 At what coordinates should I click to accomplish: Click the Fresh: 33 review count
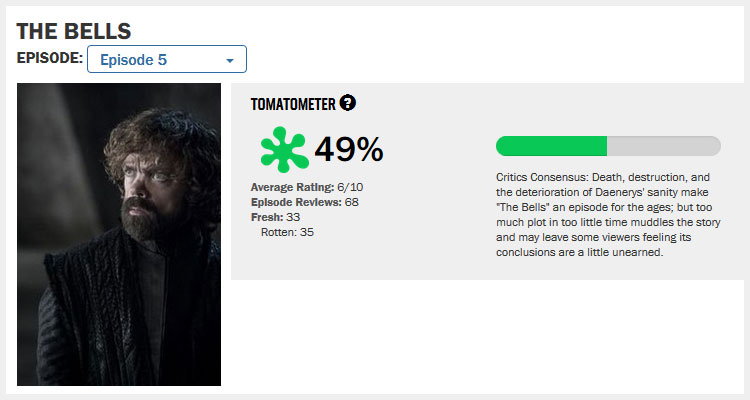pyautogui.click(x=275, y=217)
